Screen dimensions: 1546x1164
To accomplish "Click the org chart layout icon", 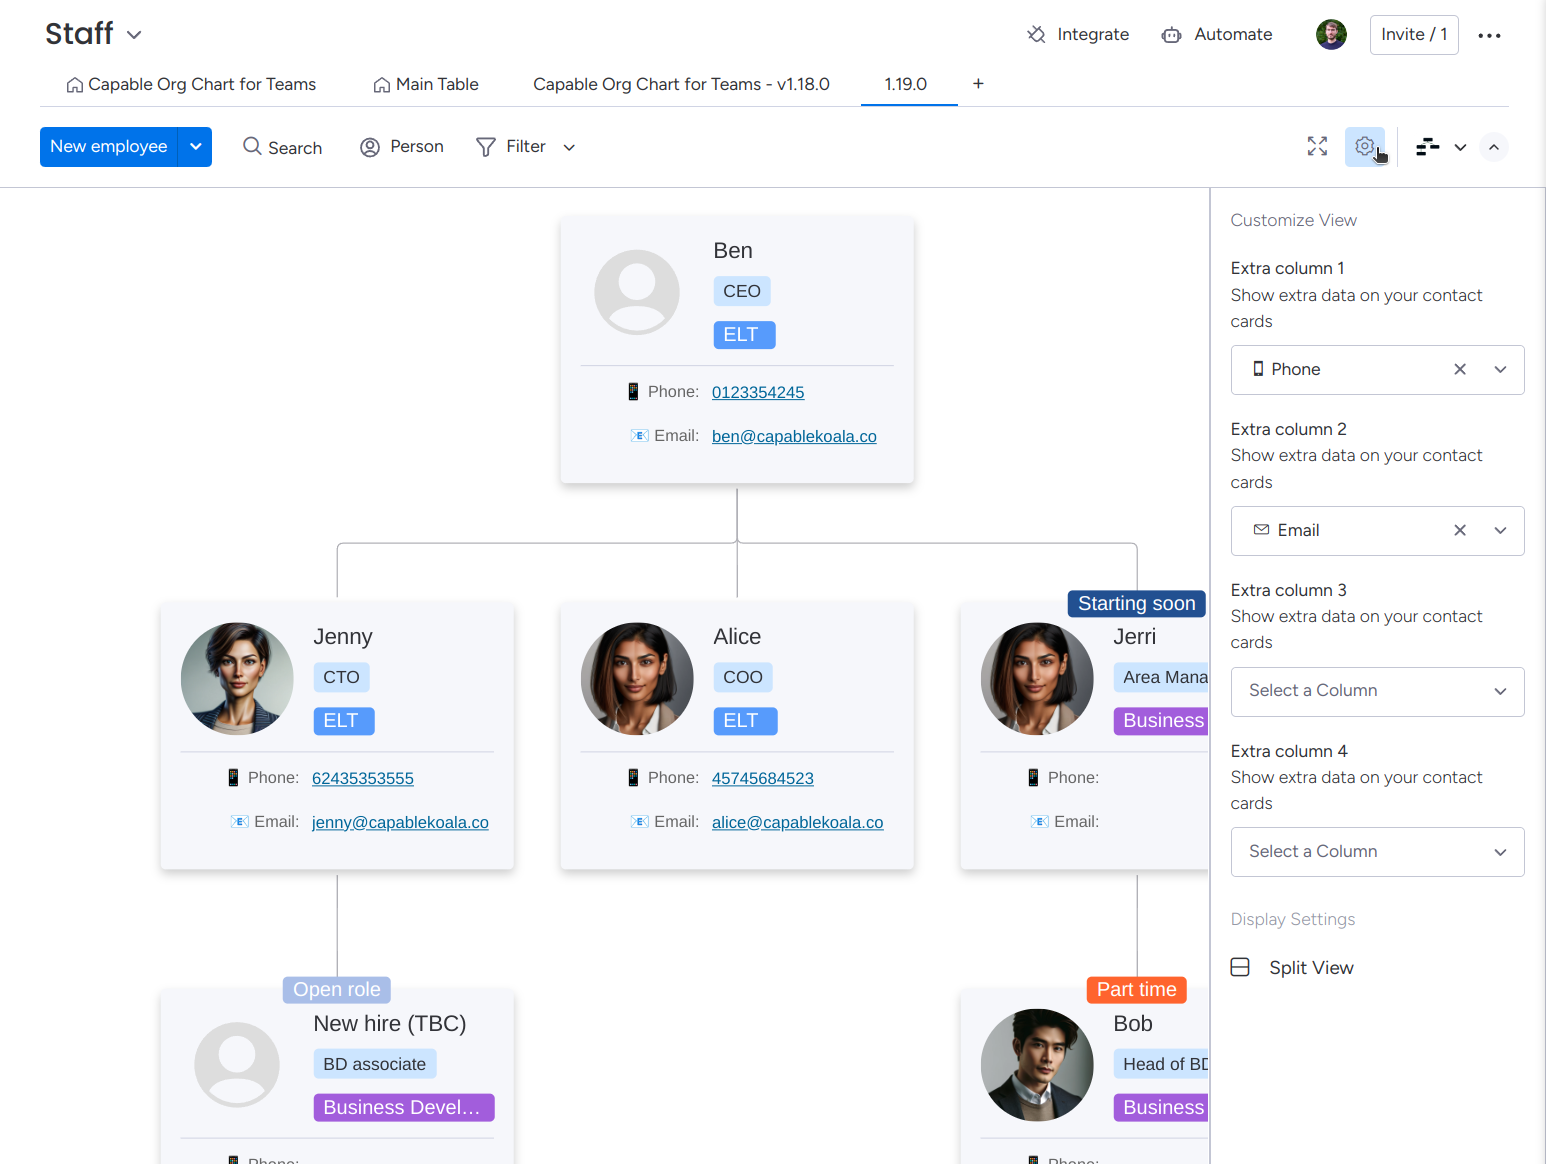I will pyautogui.click(x=1427, y=147).
